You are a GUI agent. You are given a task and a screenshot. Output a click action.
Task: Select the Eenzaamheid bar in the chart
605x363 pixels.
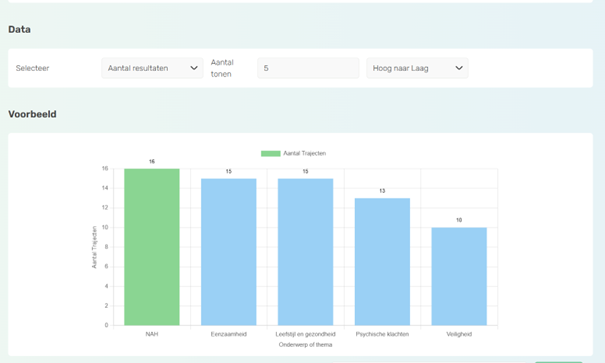pyautogui.click(x=228, y=252)
